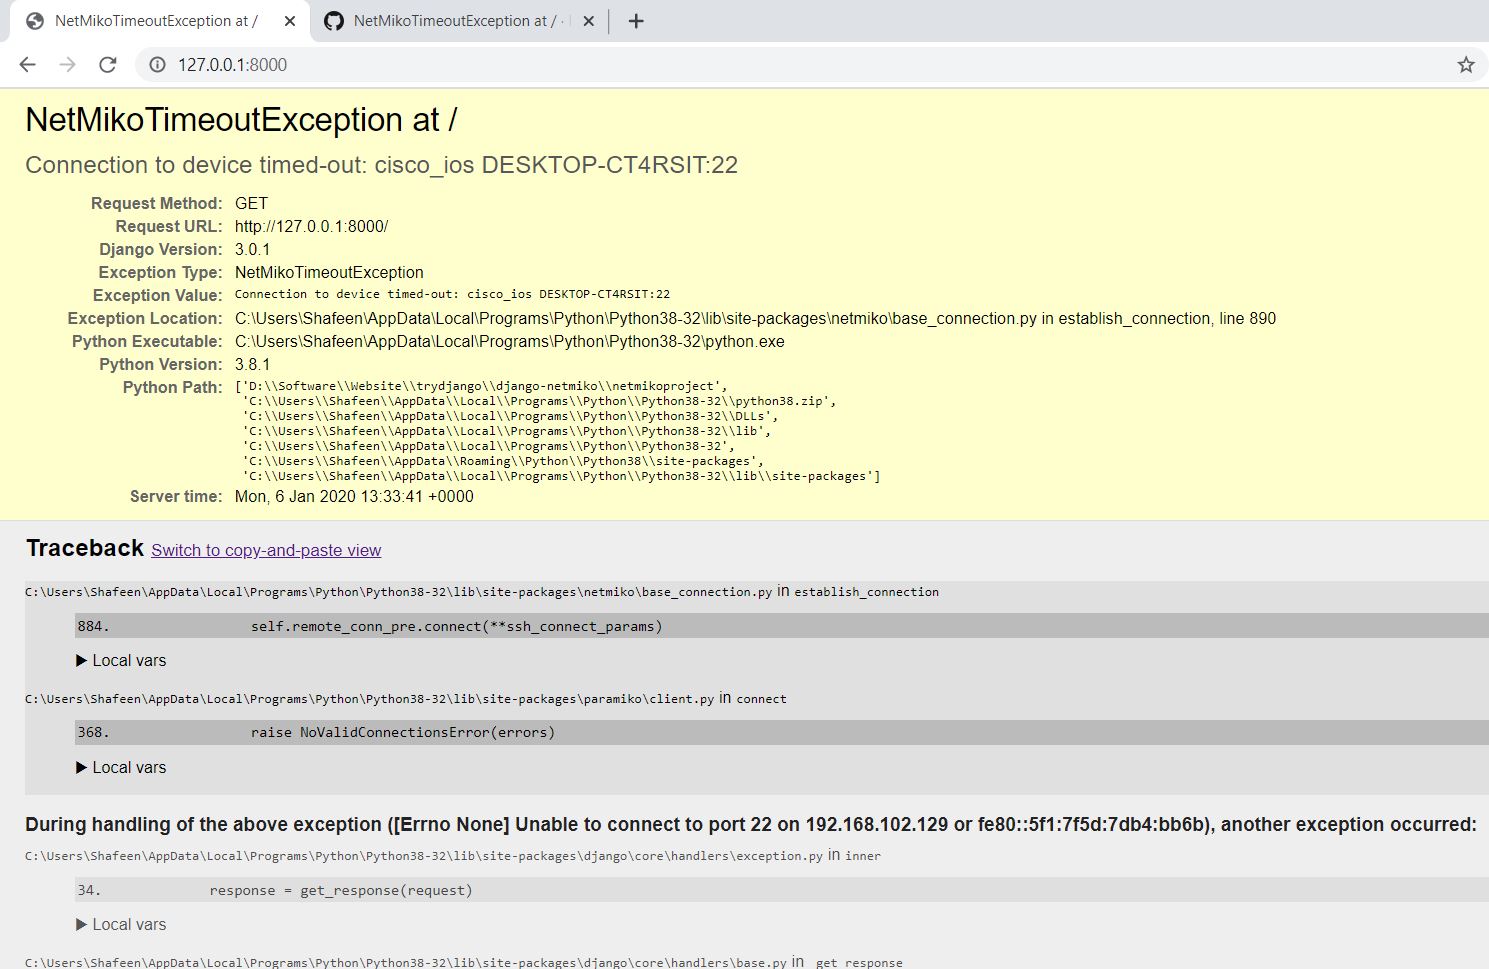Bookmark this page via the star icon
The height and width of the screenshot is (969, 1489).
click(1465, 64)
